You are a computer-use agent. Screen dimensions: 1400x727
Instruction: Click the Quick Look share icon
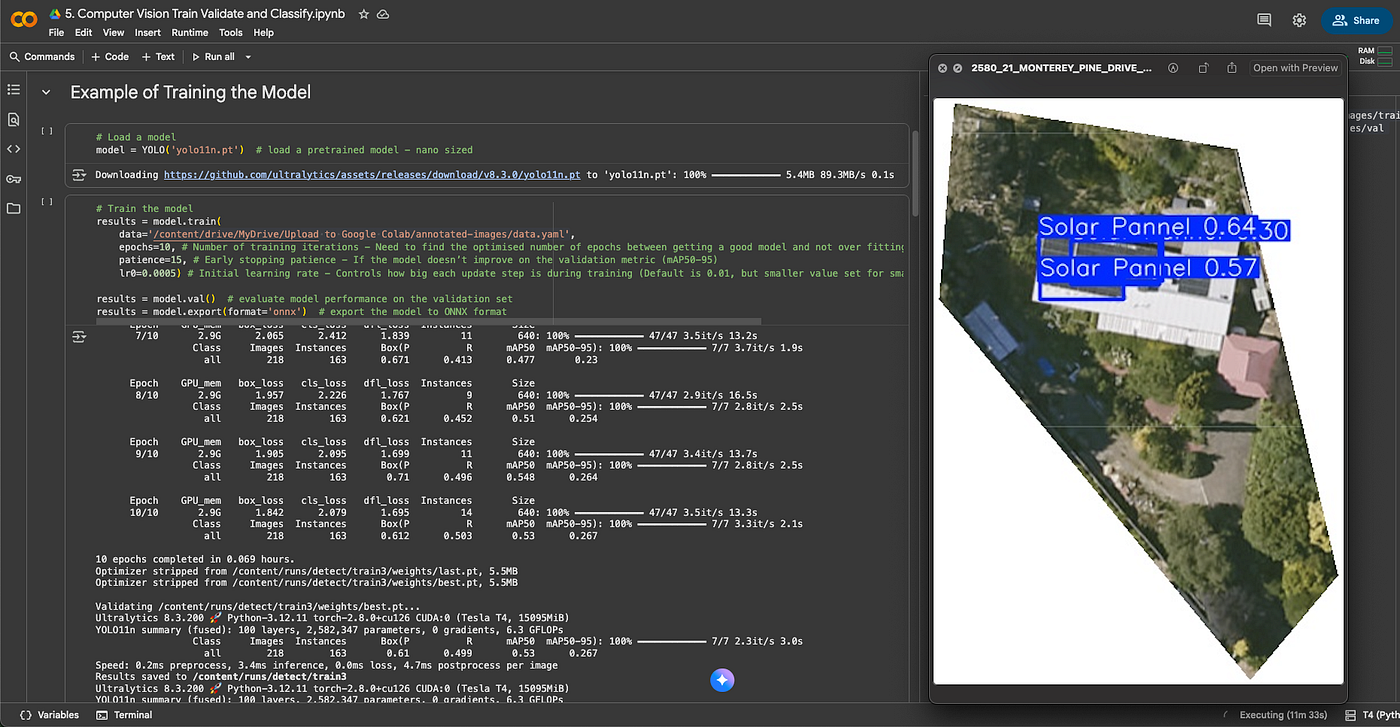[1232, 68]
